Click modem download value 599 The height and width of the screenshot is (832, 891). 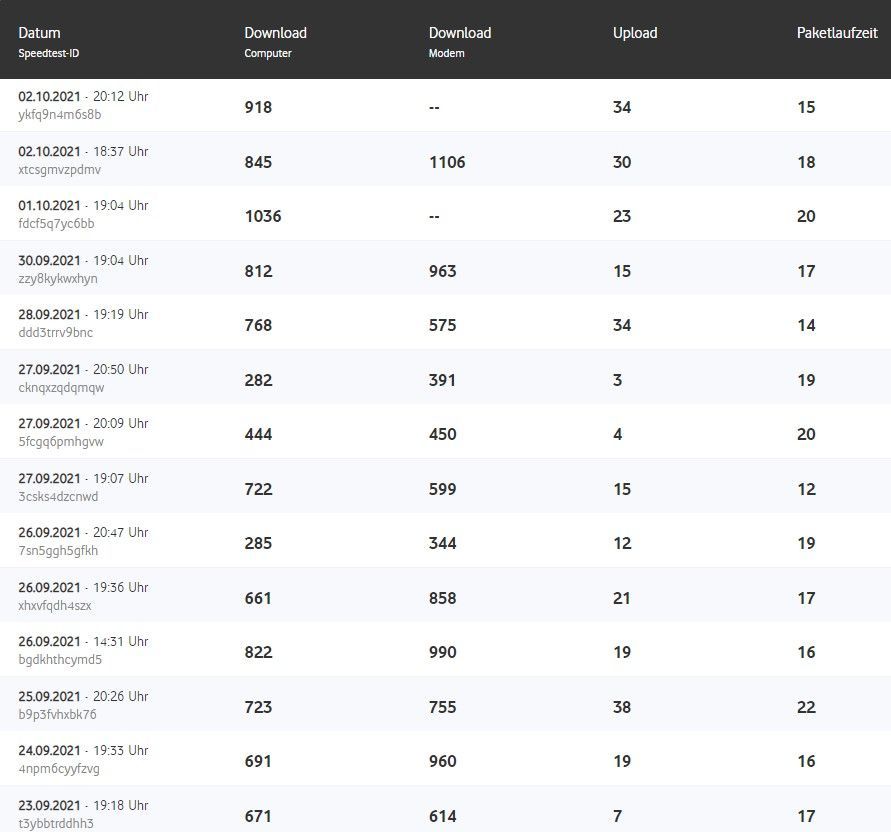click(443, 489)
